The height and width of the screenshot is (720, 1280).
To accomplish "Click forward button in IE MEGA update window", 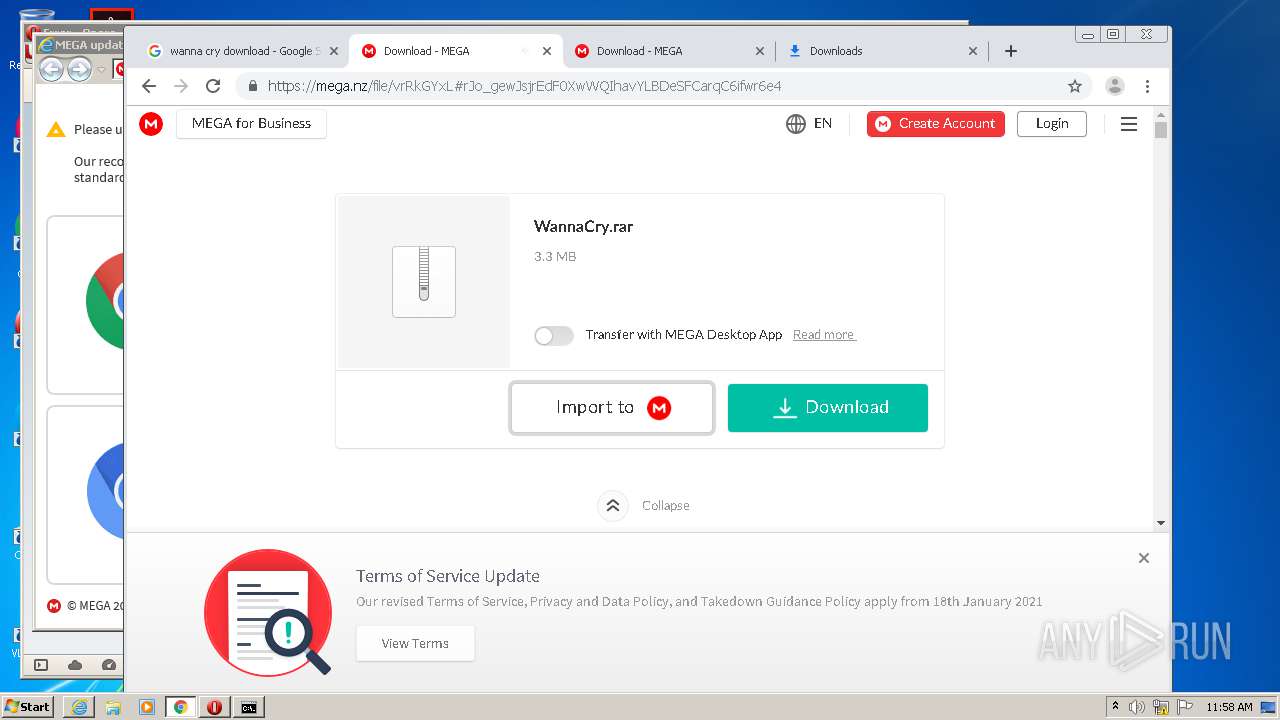I will pyautogui.click(x=80, y=69).
